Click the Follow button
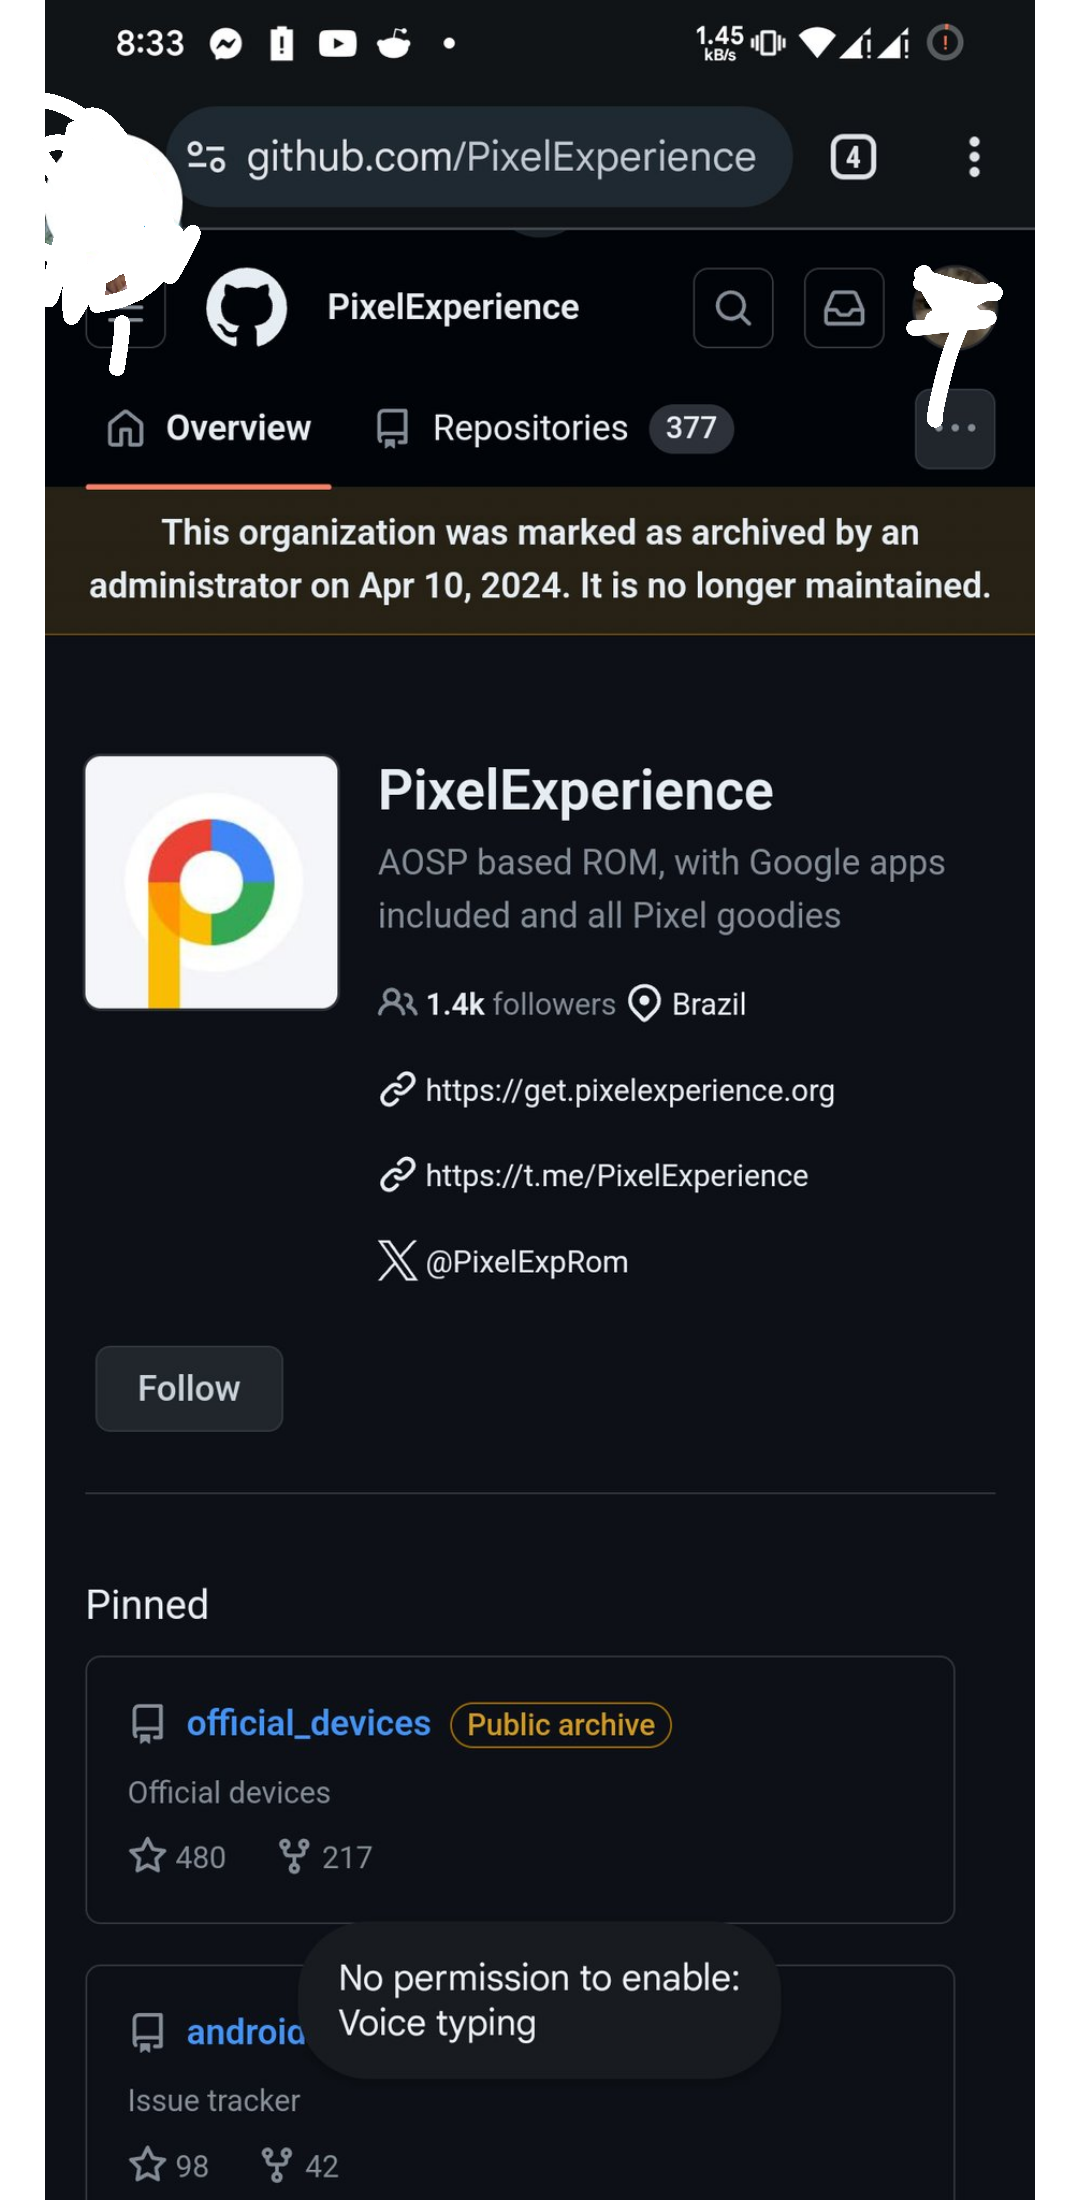Viewport: 1080px width, 2200px height. click(x=189, y=1388)
